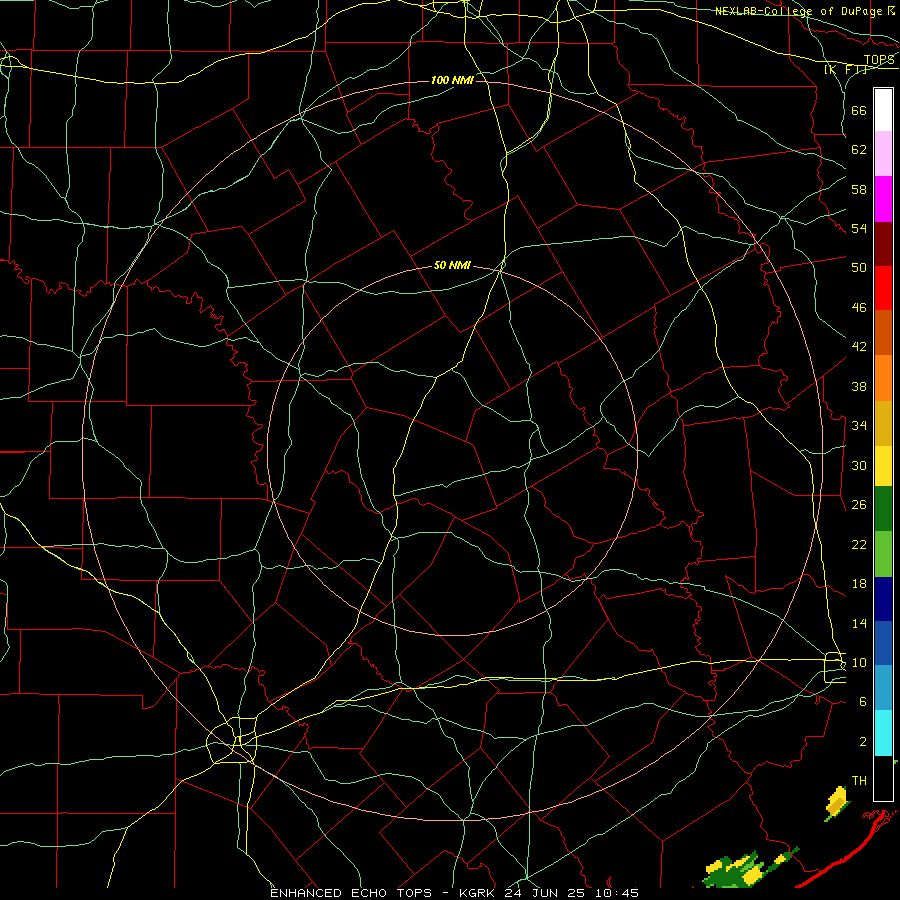The image size is (900, 900).
Task: Click the TH legend label
Action: 859,781
